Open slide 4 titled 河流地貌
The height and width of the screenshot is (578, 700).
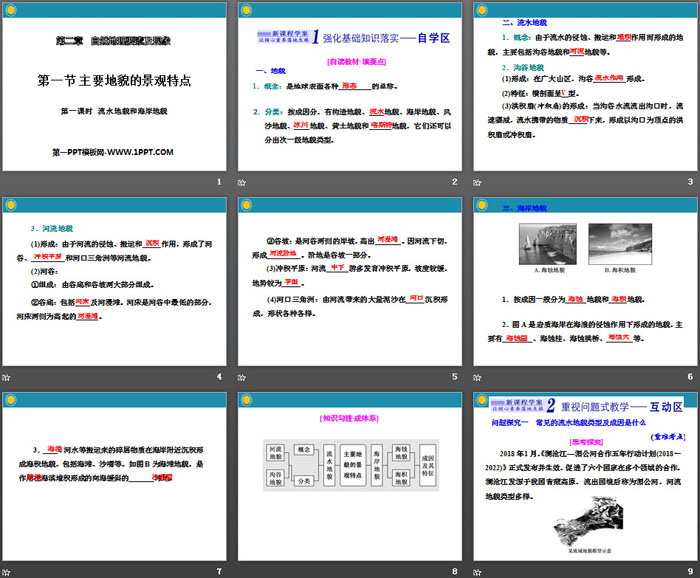[114, 281]
